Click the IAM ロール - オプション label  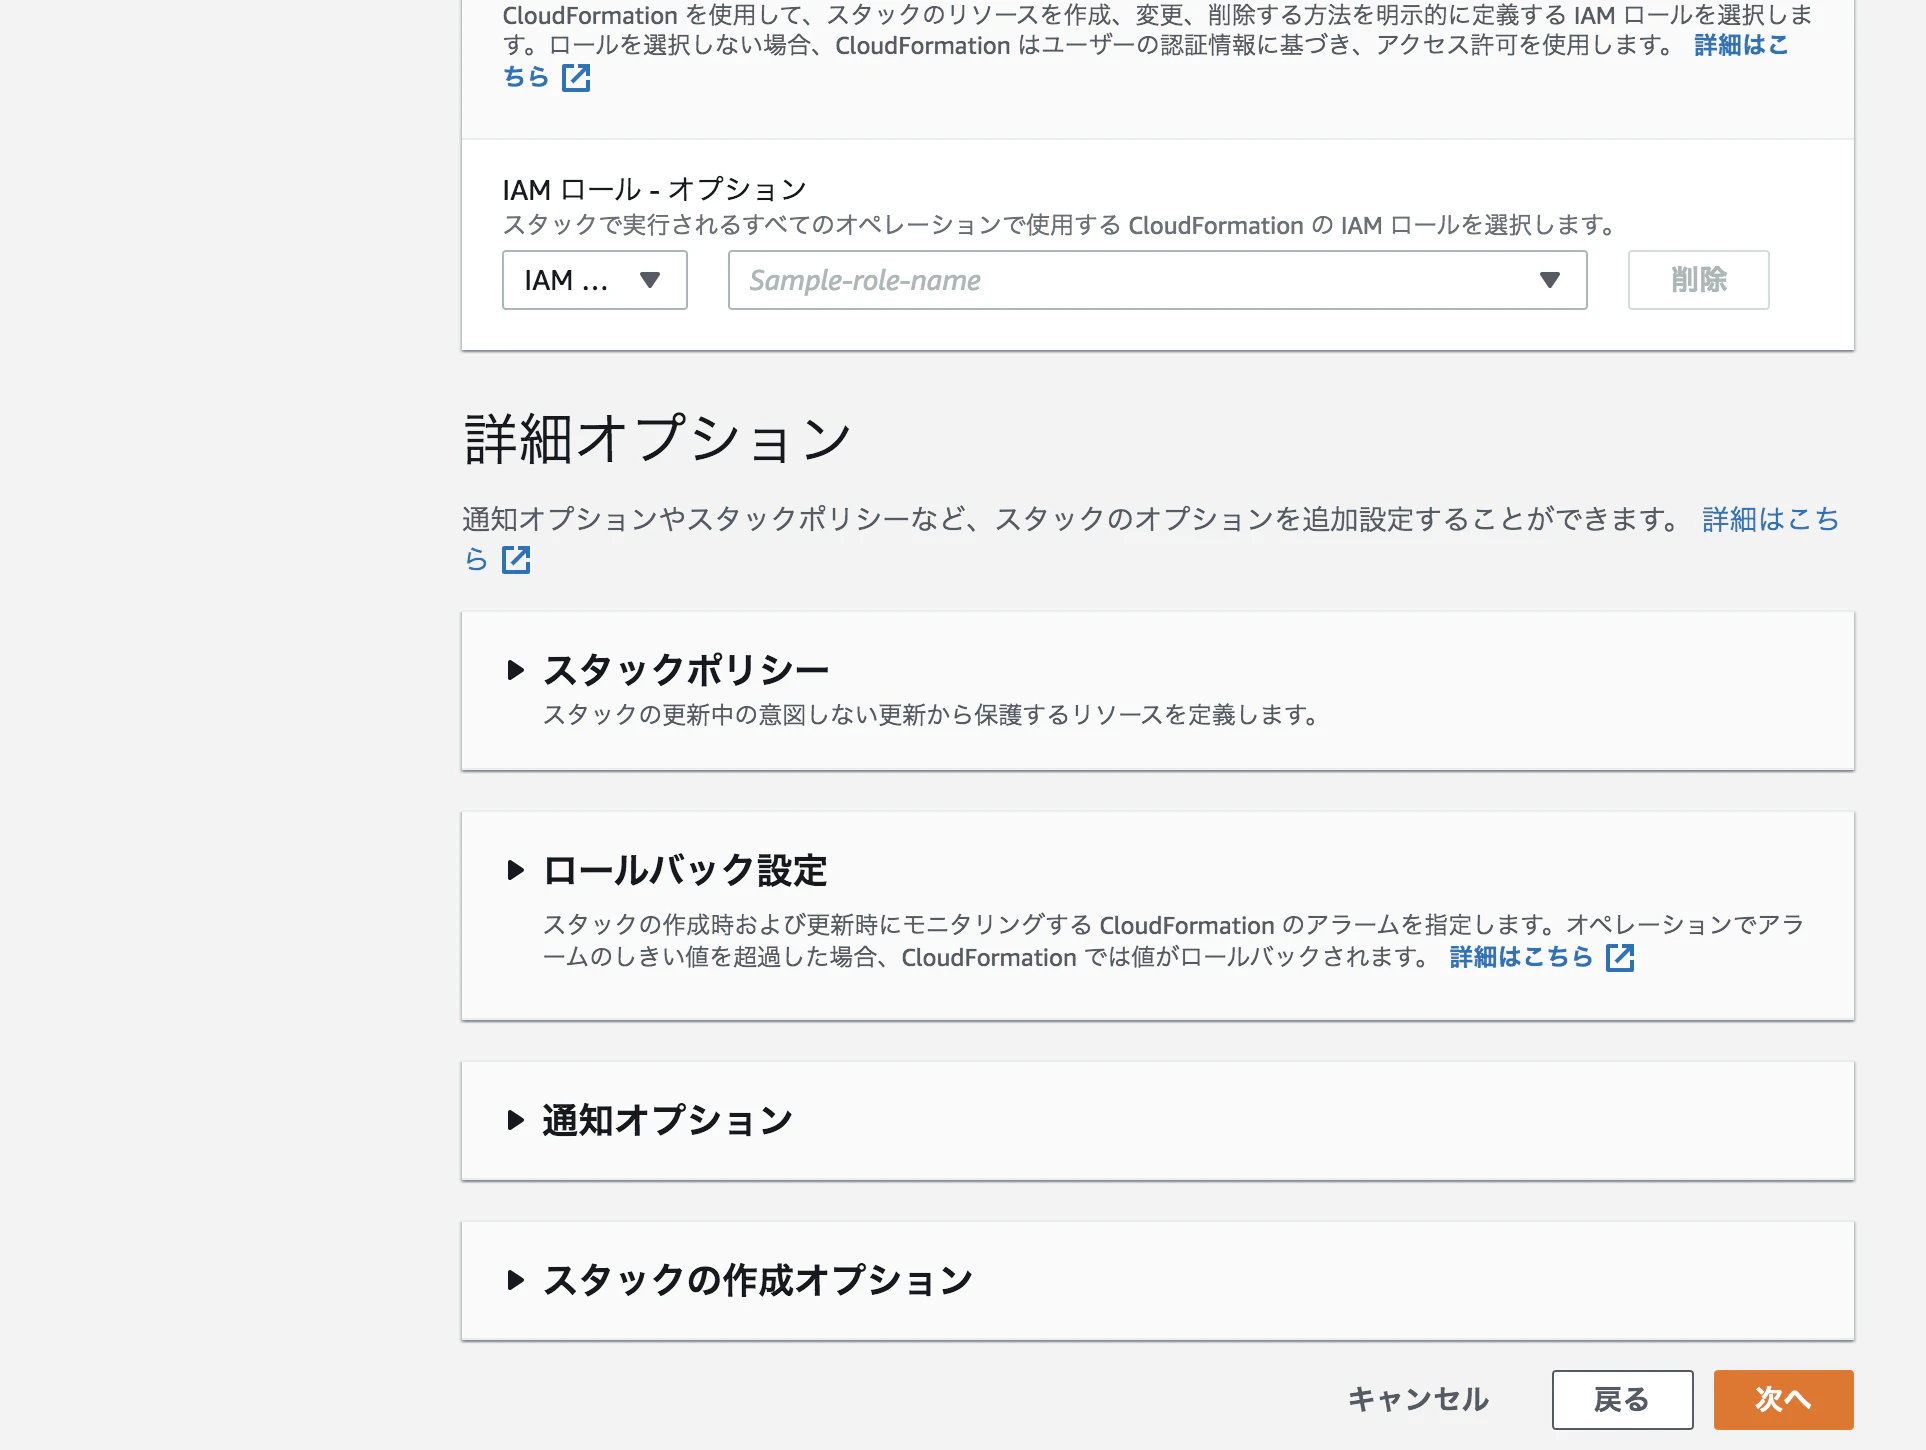click(x=654, y=189)
